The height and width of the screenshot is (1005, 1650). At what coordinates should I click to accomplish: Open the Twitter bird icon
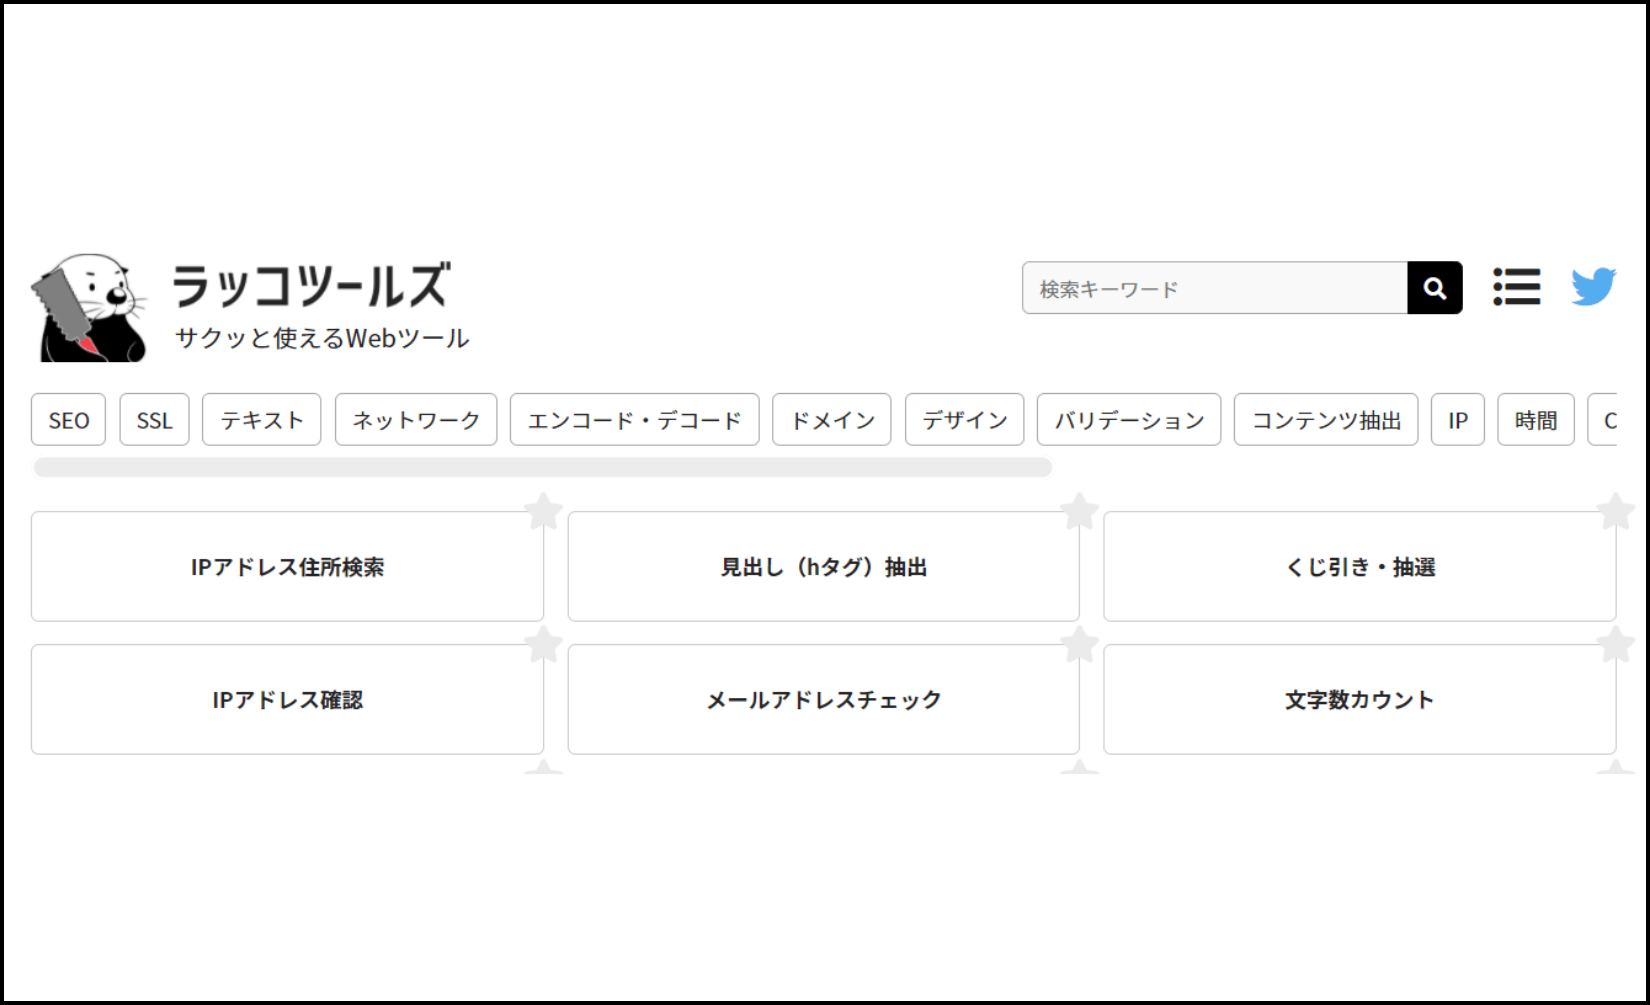tap(1594, 287)
